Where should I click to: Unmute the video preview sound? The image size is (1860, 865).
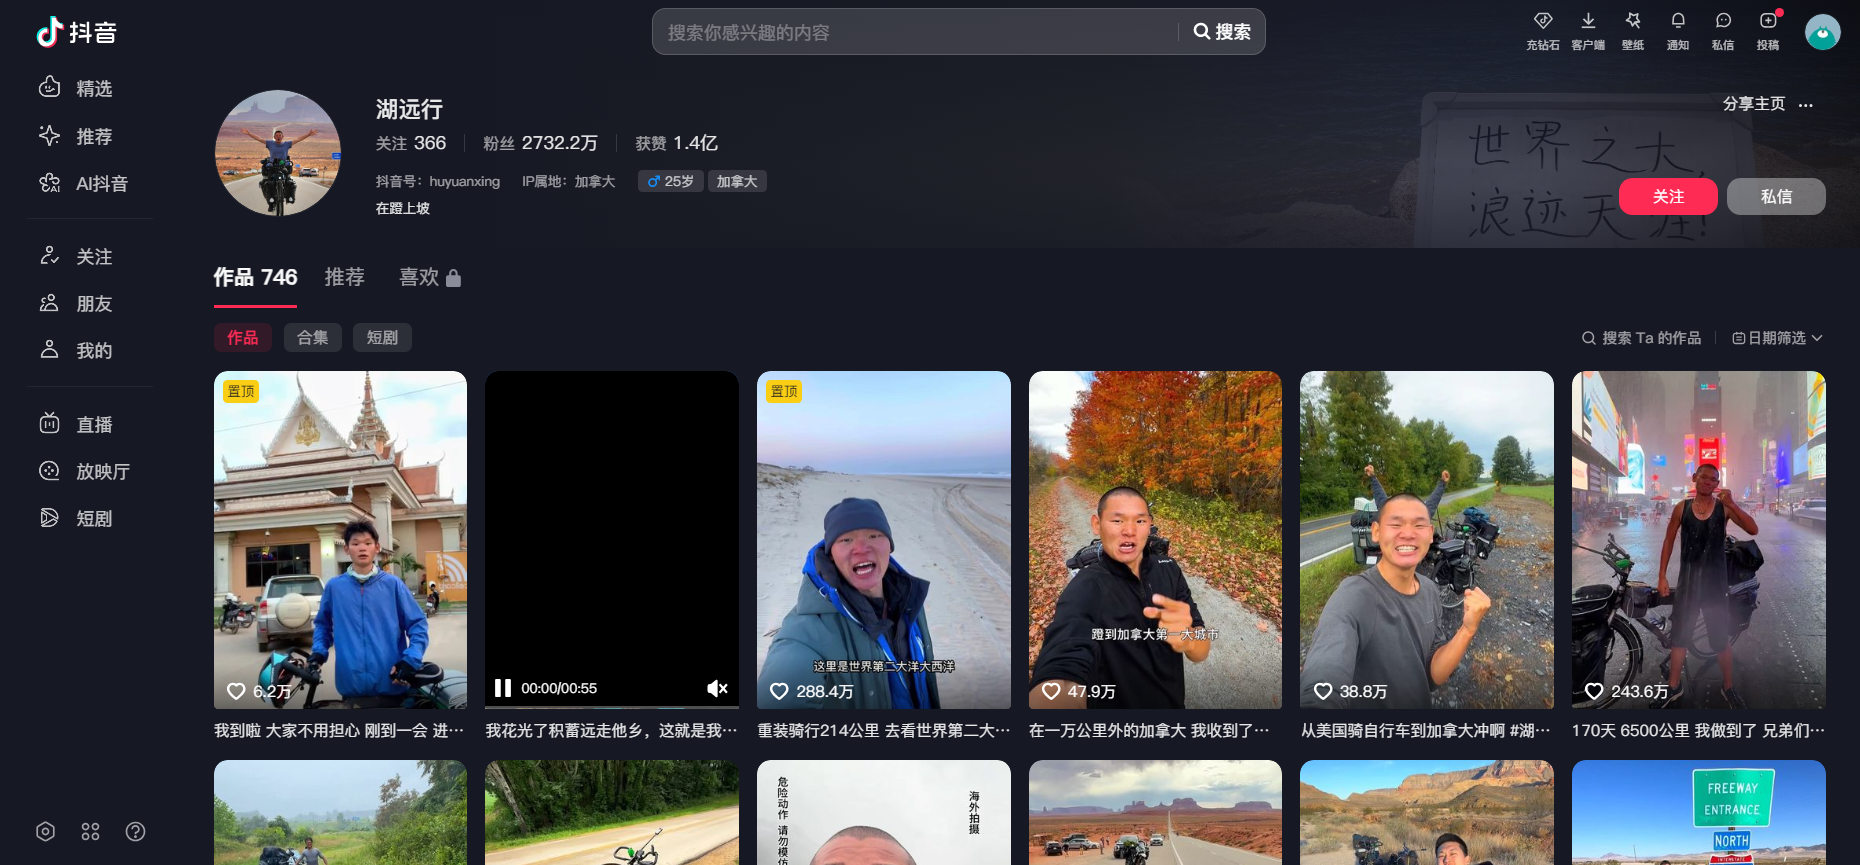click(717, 688)
